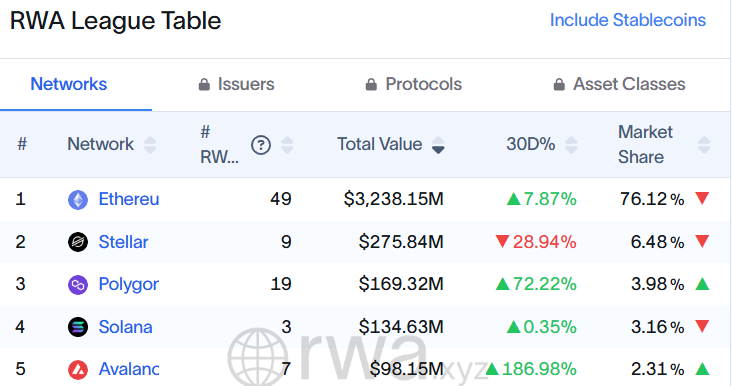This screenshot has height=386, width=732.
Task: Sort by Total Value arrows
Action: point(438,145)
